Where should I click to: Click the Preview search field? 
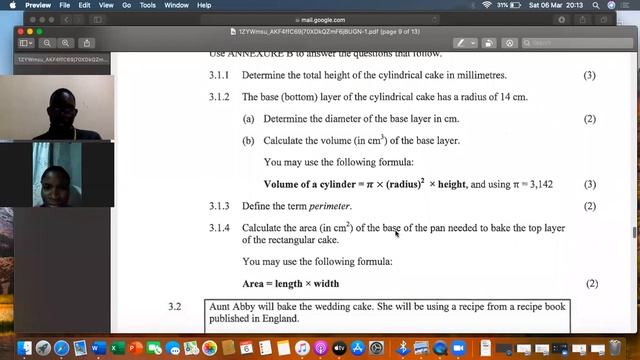tap(577, 43)
